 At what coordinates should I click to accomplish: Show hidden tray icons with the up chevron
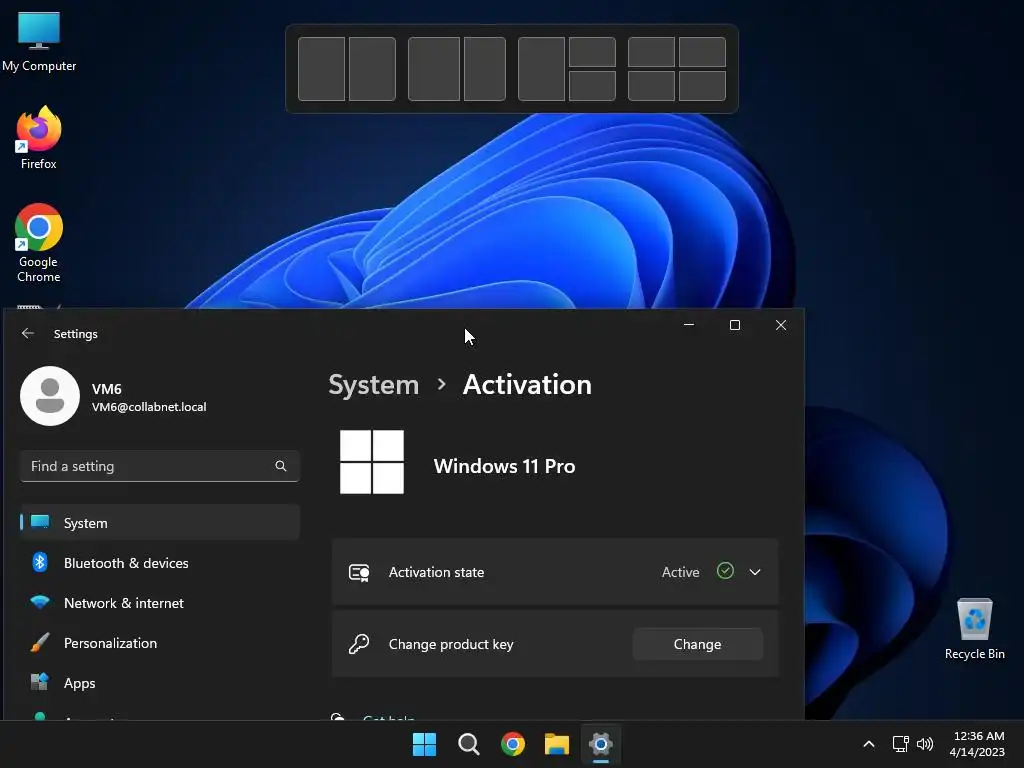pyautogui.click(x=869, y=744)
